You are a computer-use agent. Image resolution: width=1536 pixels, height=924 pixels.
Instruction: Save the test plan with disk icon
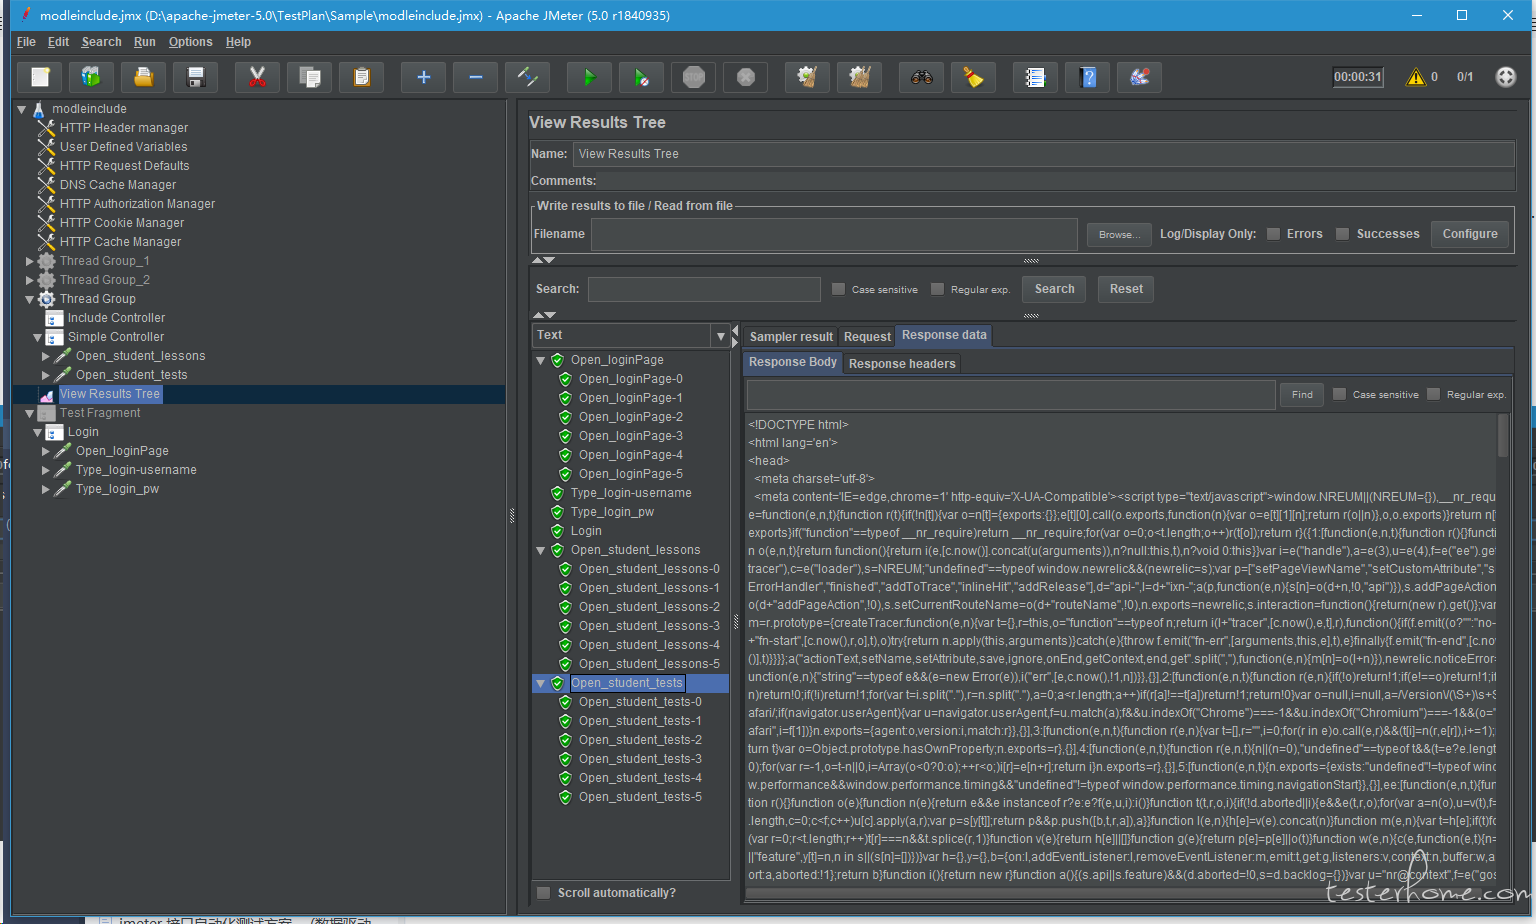tap(195, 77)
